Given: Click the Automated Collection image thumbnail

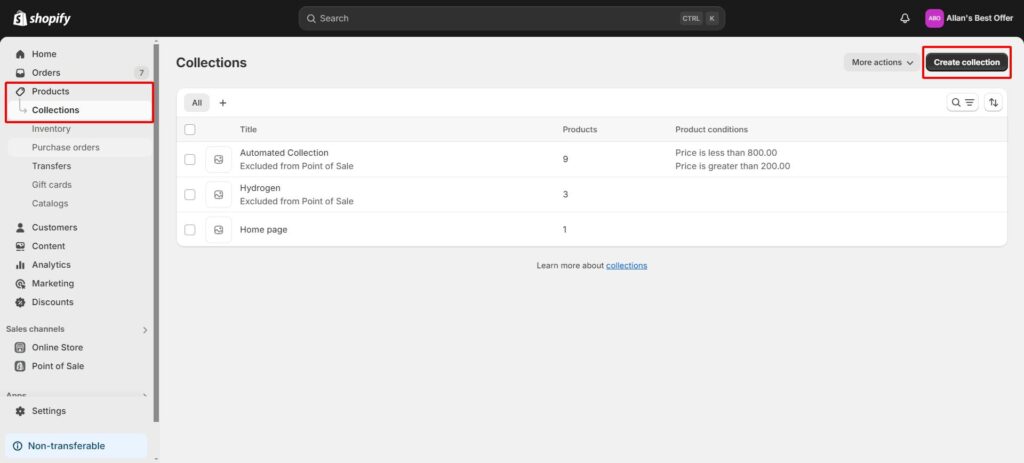Looking at the screenshot, I should pos(218,160).
